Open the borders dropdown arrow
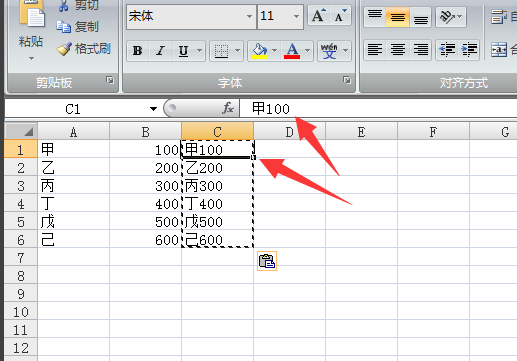 coord(238,51)
